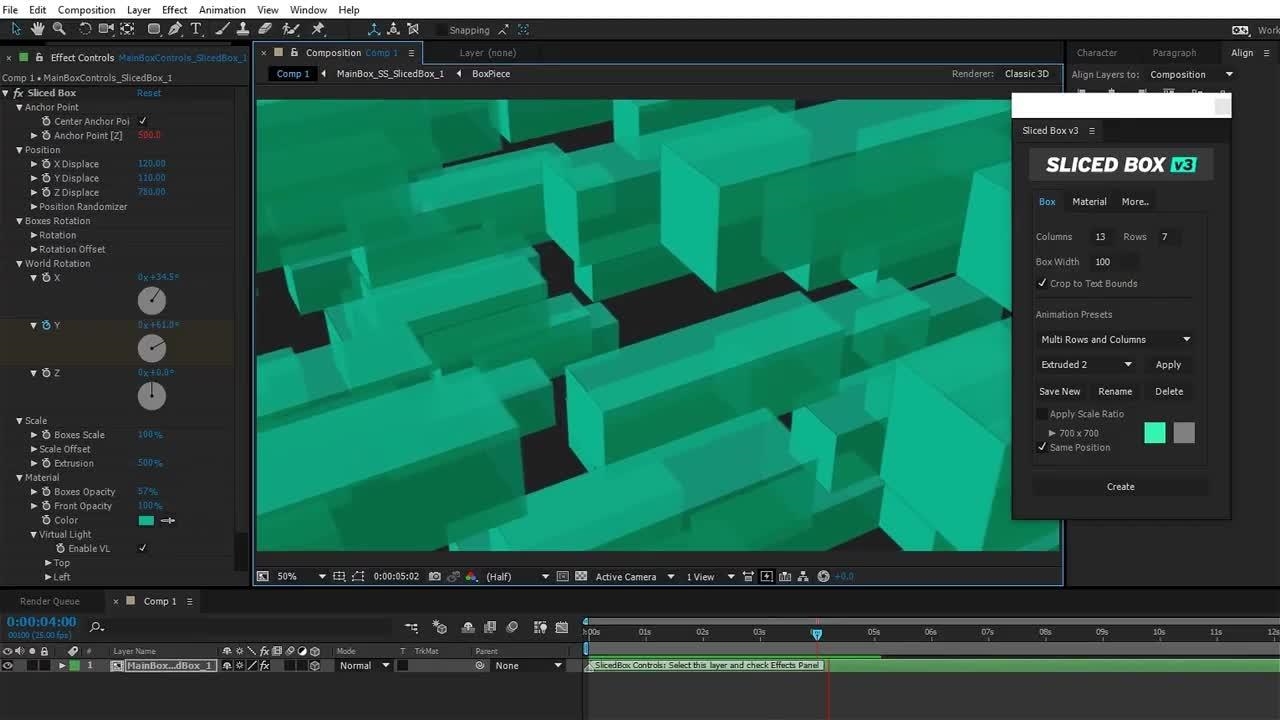
Task: Select the Hand tool
Action: pos(38,29)
